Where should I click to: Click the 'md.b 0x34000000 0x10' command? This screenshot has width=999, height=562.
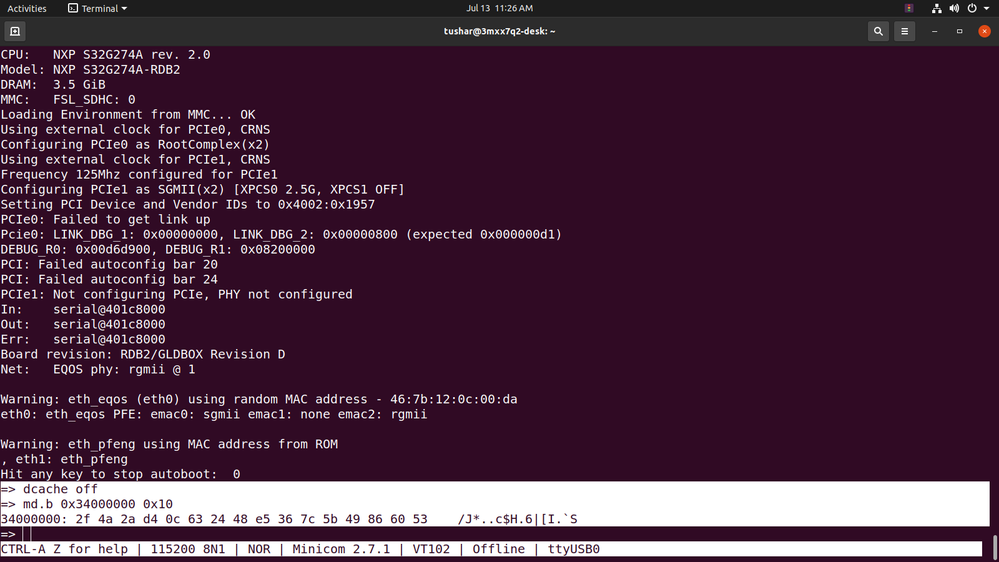pyautogui.click(x=87, y=504)
